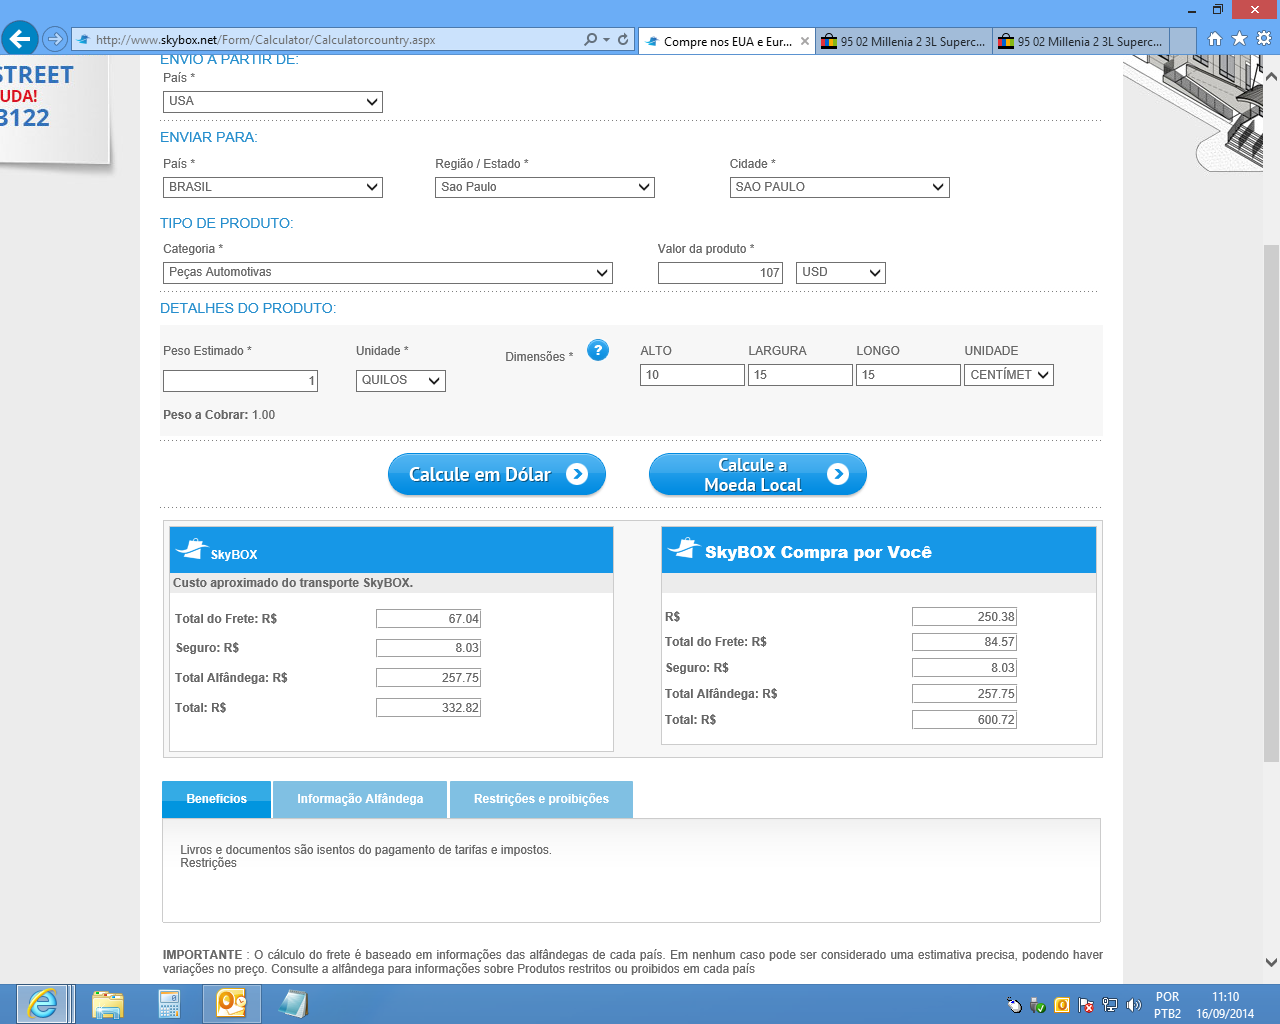Switch to Informação Alfândega tab
The height and width of the screenshot is (1024, 1280).
coord(360,799)
